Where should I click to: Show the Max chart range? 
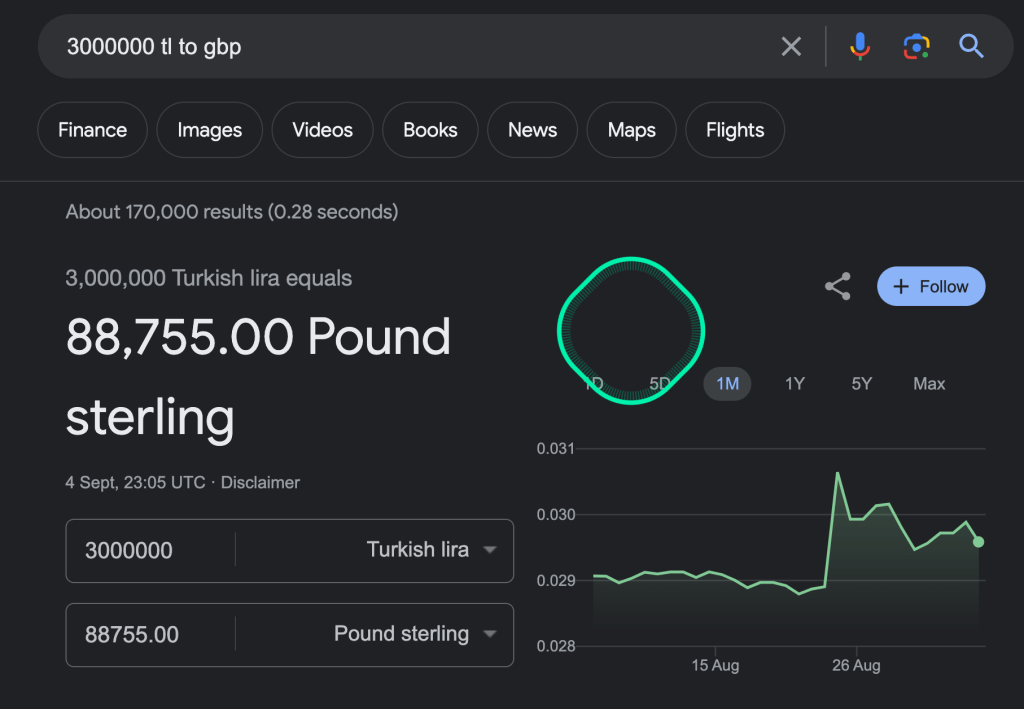(x=929, y=383)
